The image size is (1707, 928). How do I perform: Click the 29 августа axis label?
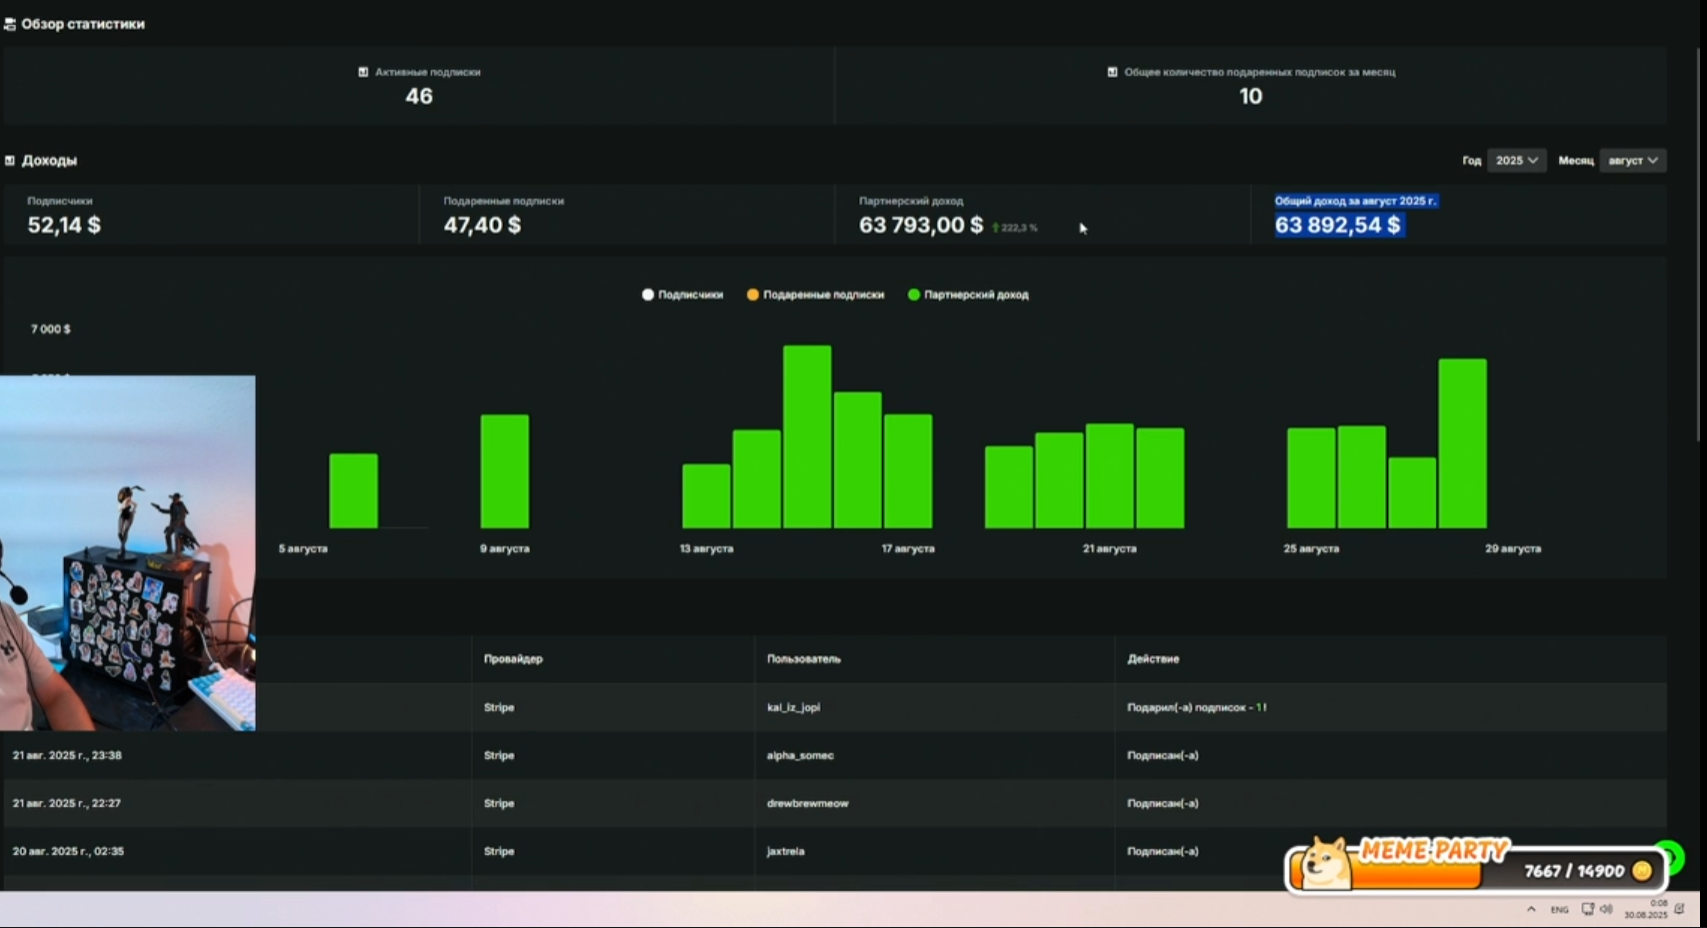[1513, 549]
